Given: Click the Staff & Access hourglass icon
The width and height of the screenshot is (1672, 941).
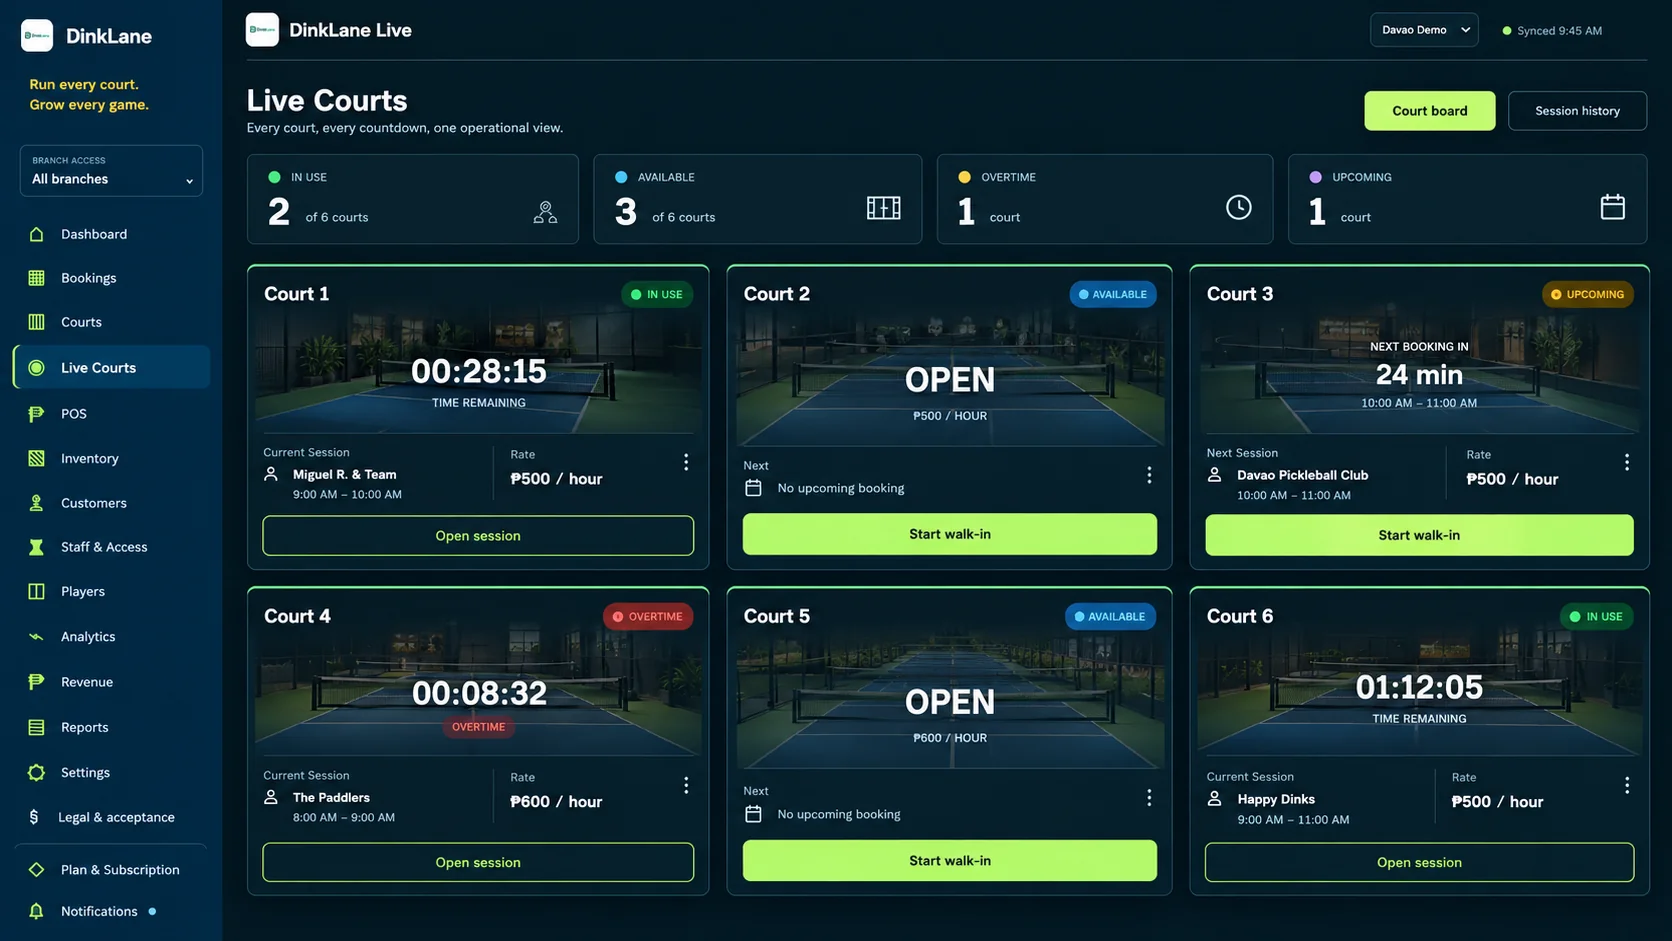Looking at the screenshot, I should coord(36,547).
